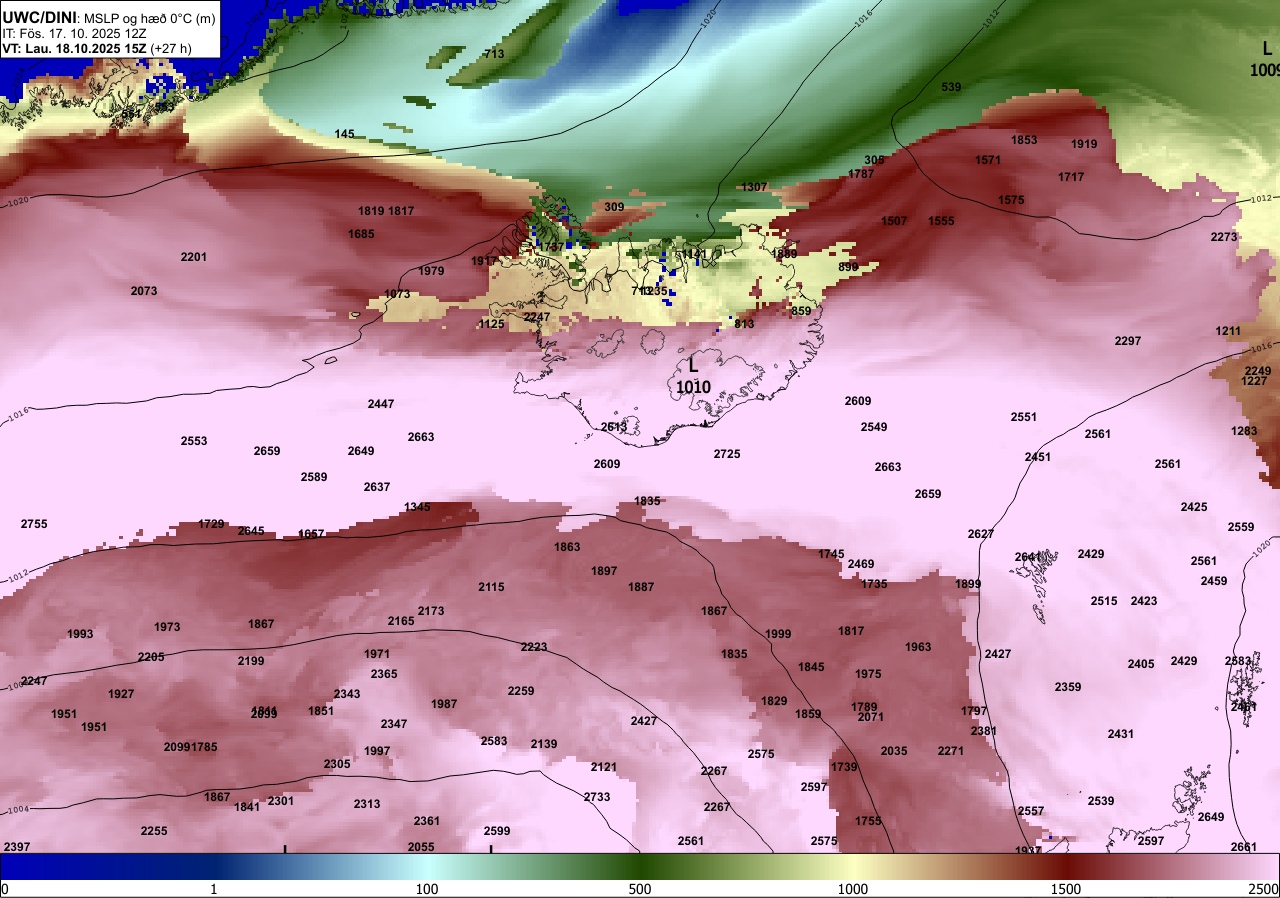Click the height value 2259
The height and width of the screenshot is (898, 1280).
pyautogui.click(x=521, y=691)
